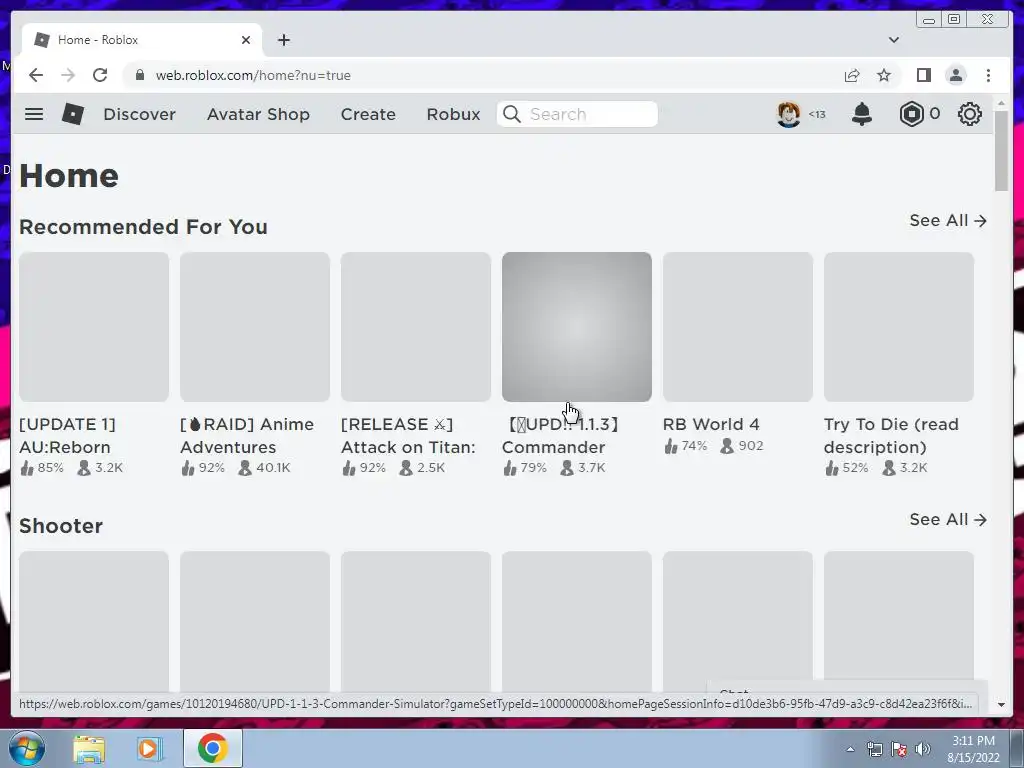The width and height of the screenshot is (1024, 768).
Task: Reload the page with refresh icon
Action: (x=100, y=75)
